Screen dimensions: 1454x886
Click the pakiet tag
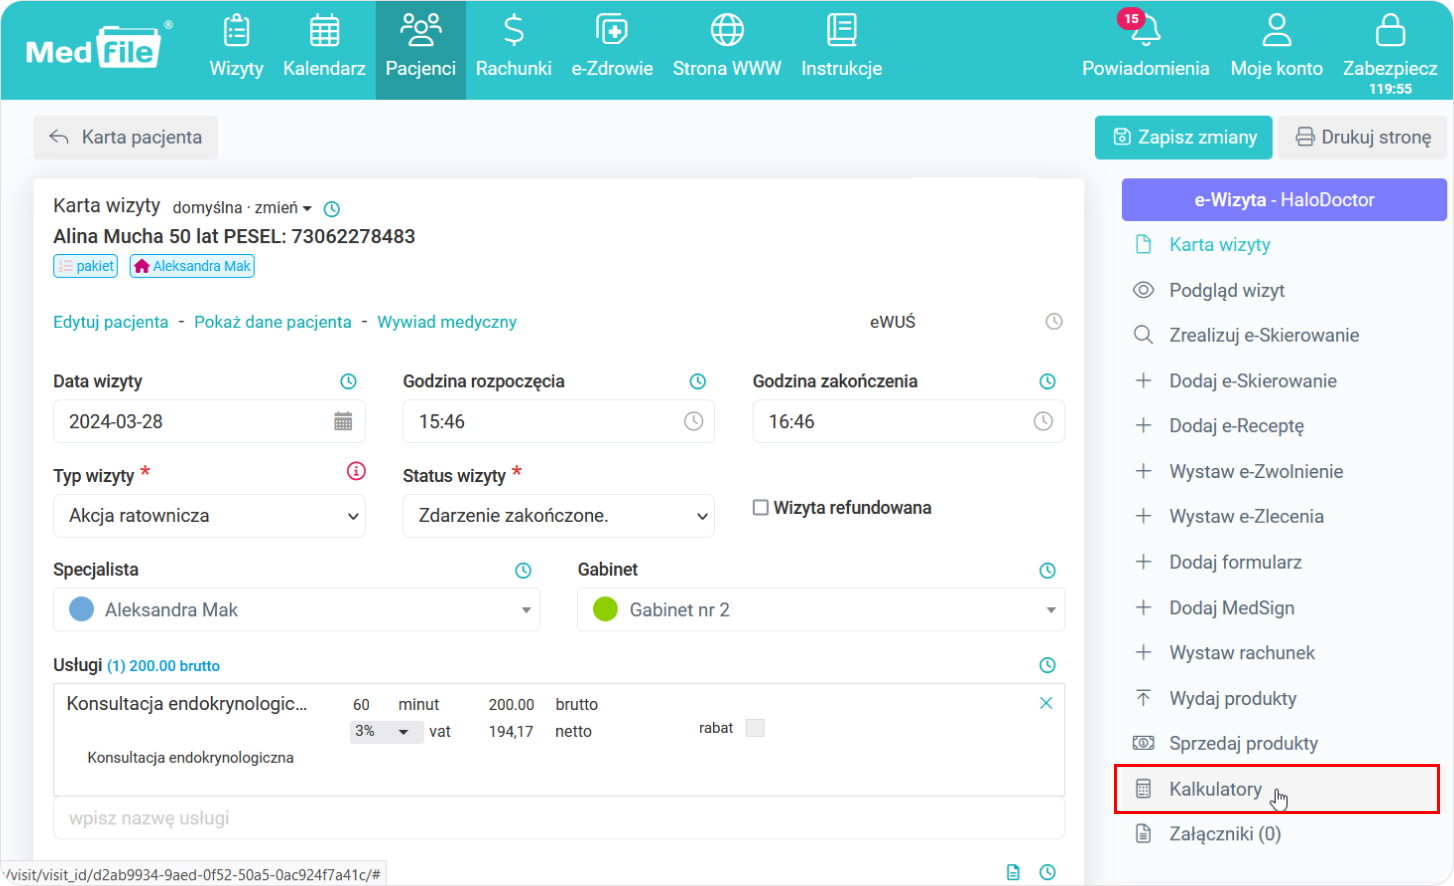86,266
